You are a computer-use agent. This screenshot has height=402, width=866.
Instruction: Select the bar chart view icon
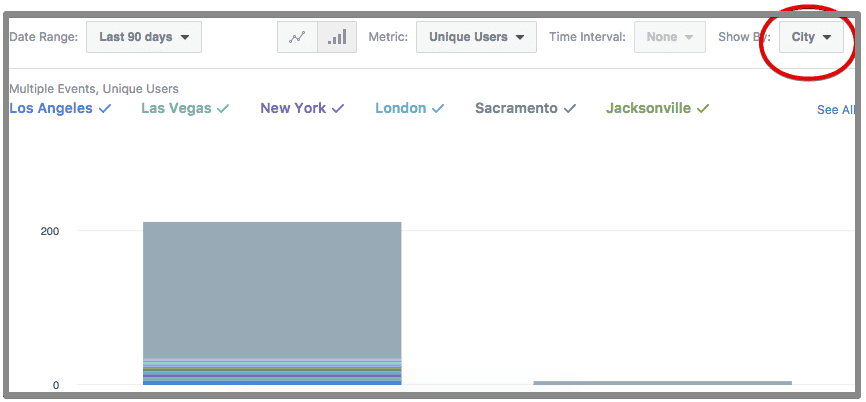click(x=338, y=37)
